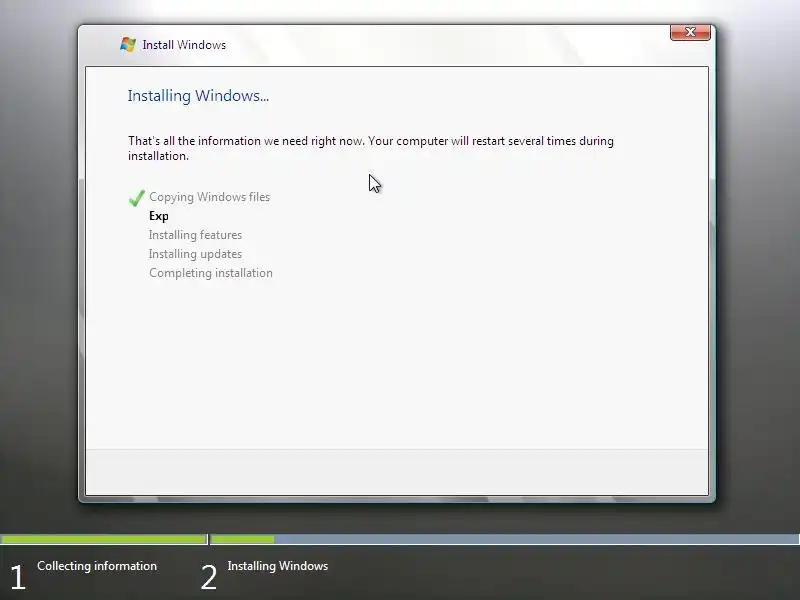The height and width of the screenshot is (600, 800).
Task: Click the bold "Exp" step text
Action: [159, 216]
